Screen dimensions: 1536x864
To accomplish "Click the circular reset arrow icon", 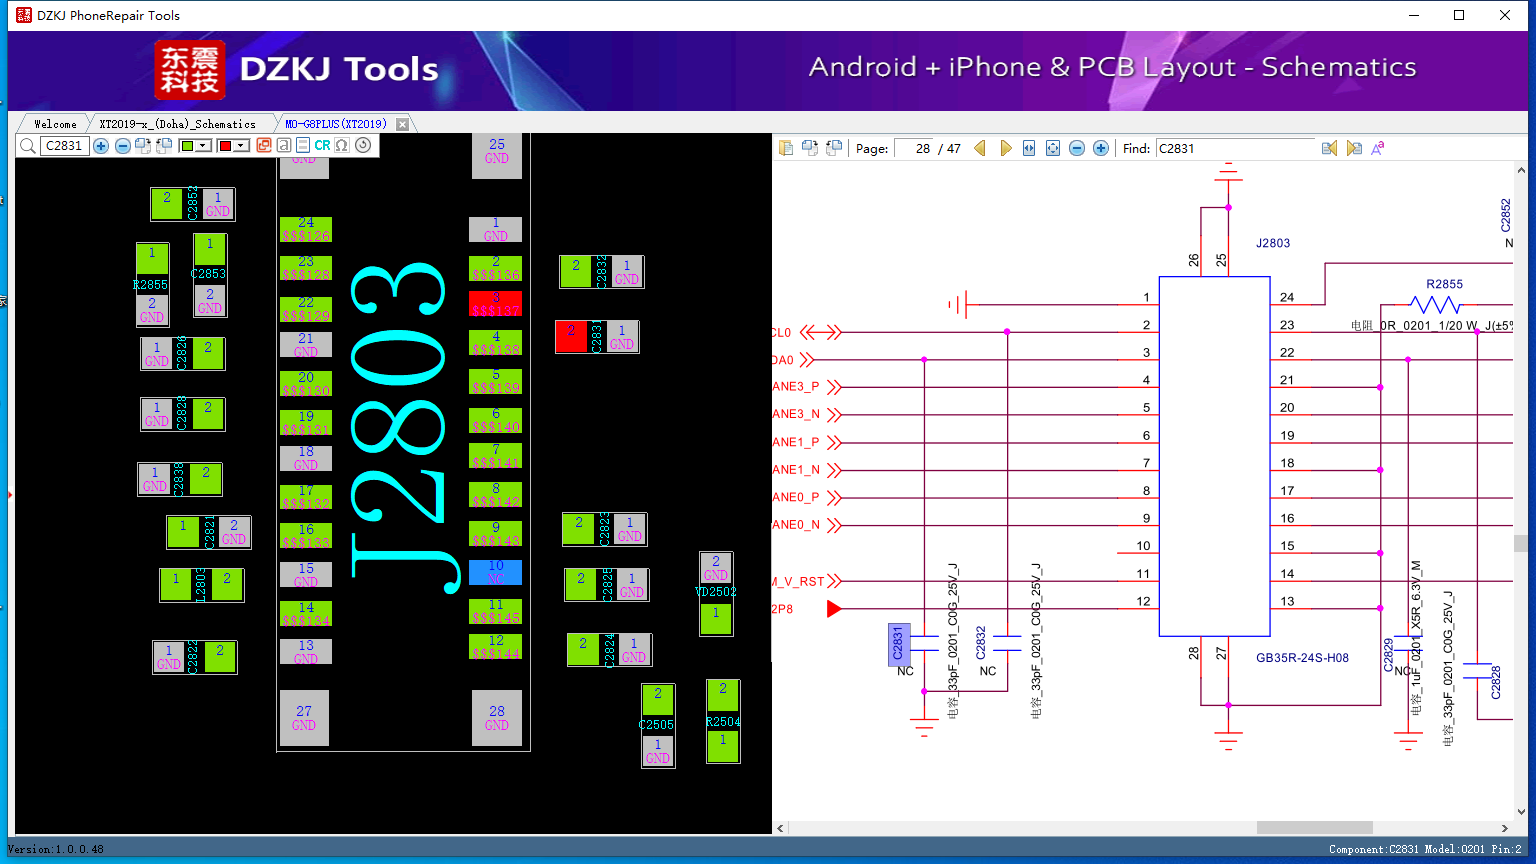I will pyautogui.click(x=363, y=145).
